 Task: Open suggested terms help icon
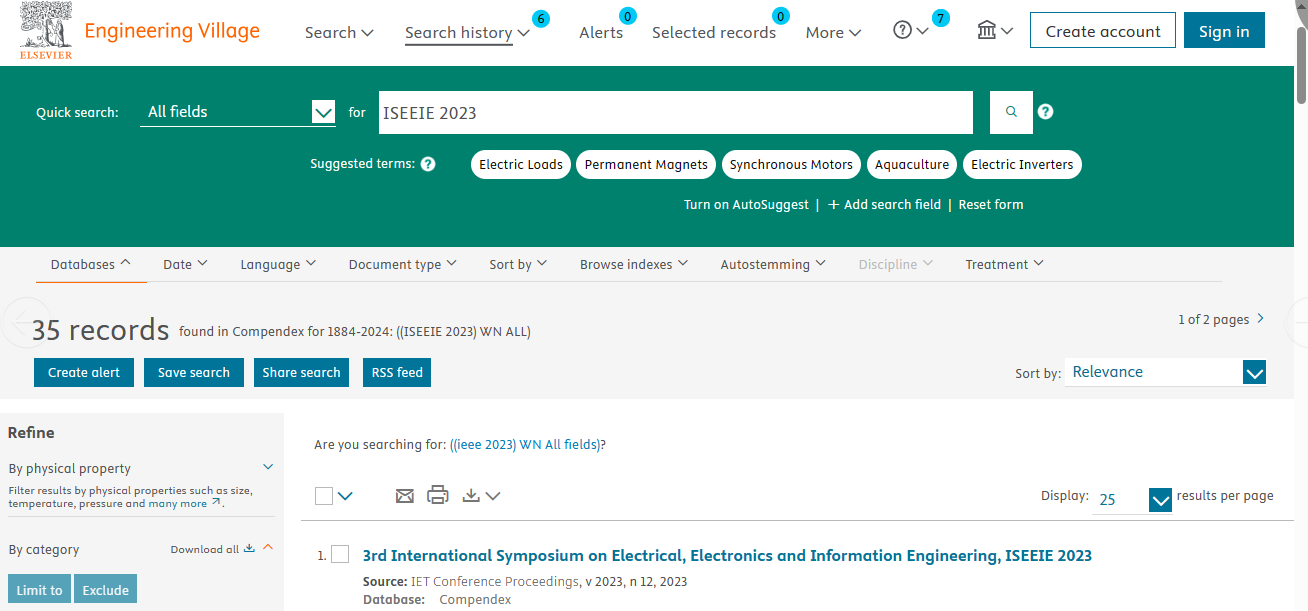428,164
